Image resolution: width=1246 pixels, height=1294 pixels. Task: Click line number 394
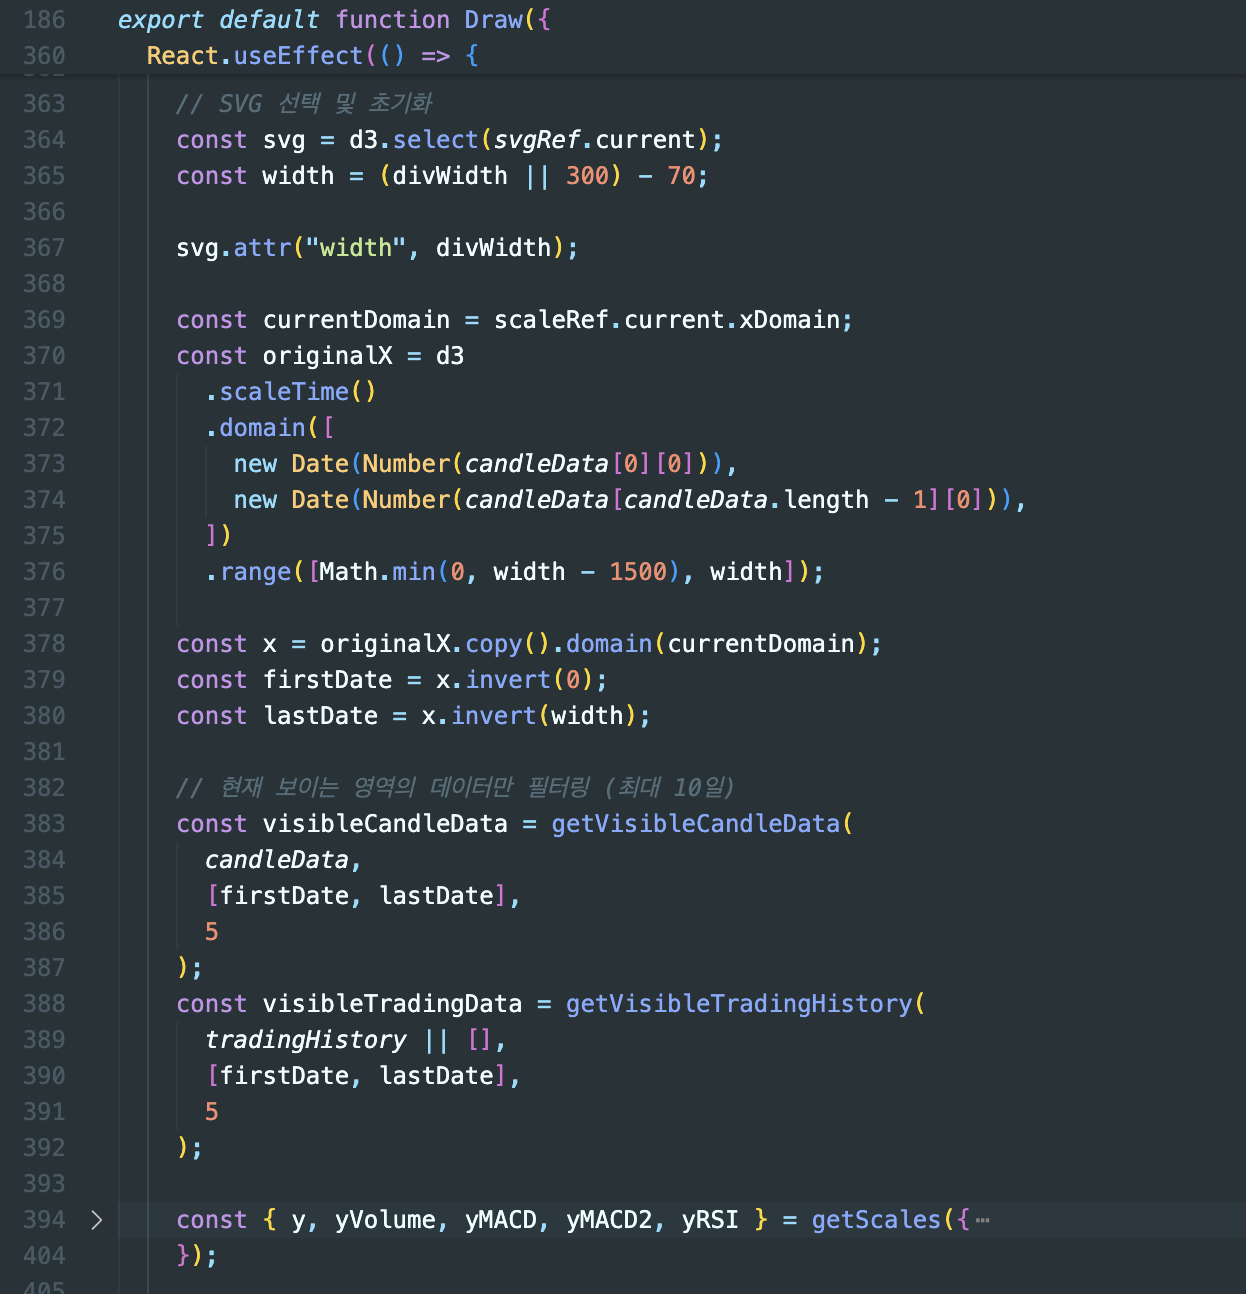pyautogui.click(x=44, y=1219)
